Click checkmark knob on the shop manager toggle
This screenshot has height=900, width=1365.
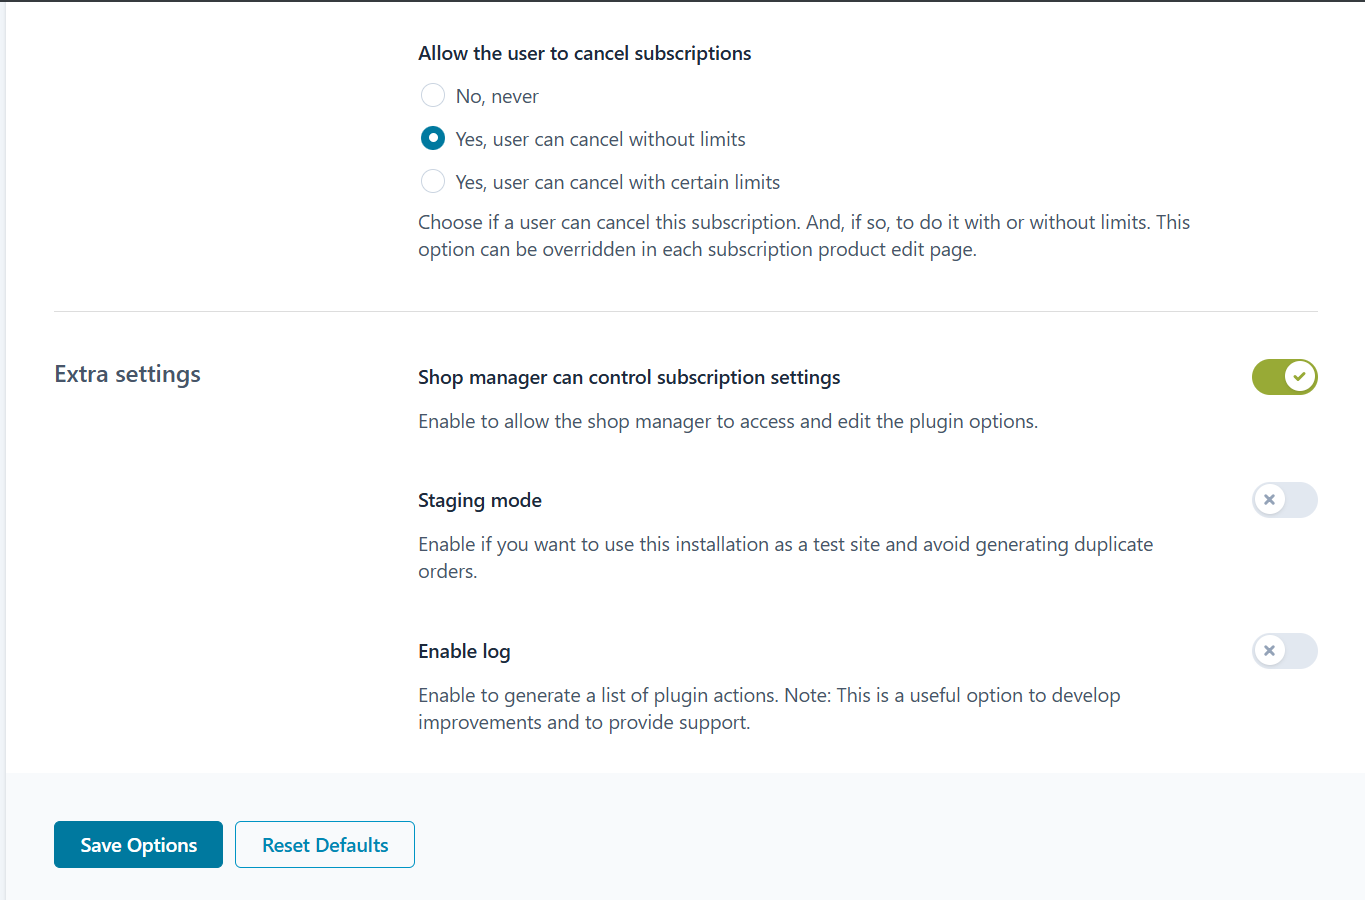click(1299, 377)
